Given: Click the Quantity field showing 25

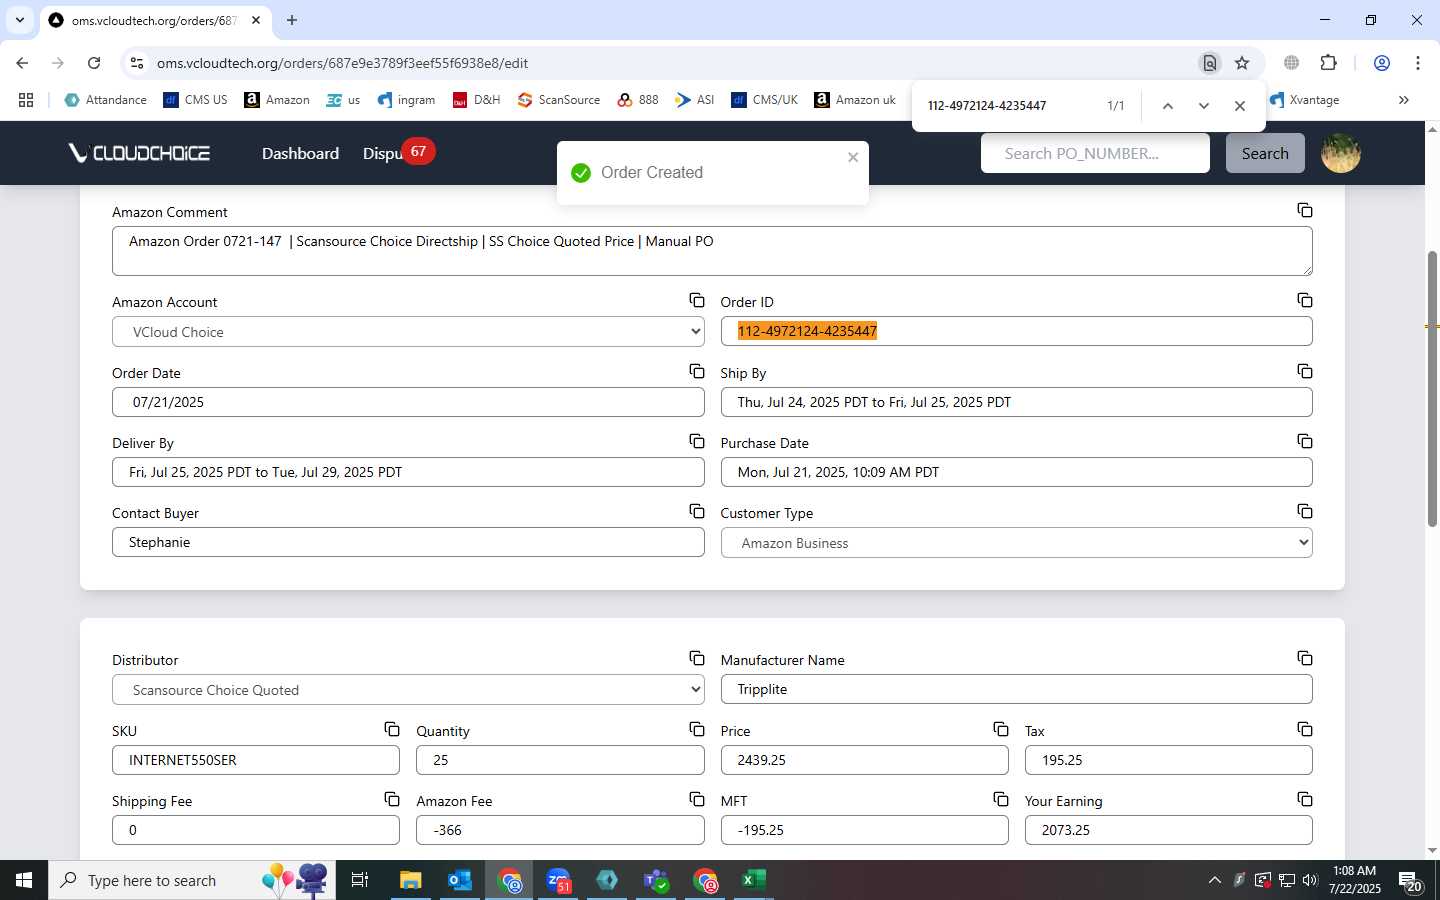Looking at the screenshot, I should pyautogui.click(x=560, y=760).
